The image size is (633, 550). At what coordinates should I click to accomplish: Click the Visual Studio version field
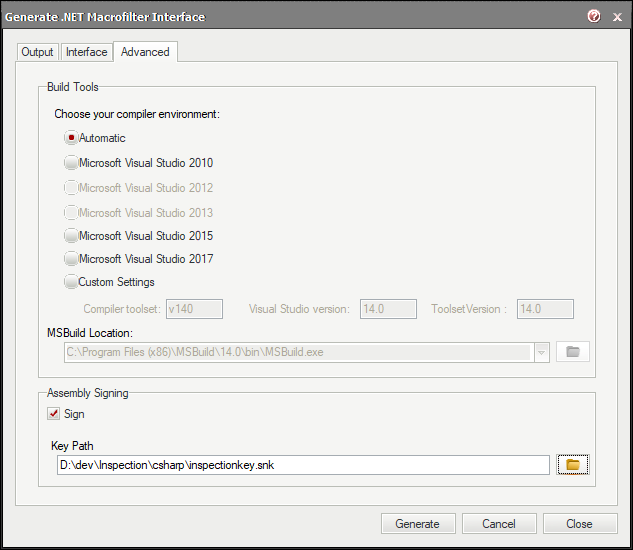[388, 309]
